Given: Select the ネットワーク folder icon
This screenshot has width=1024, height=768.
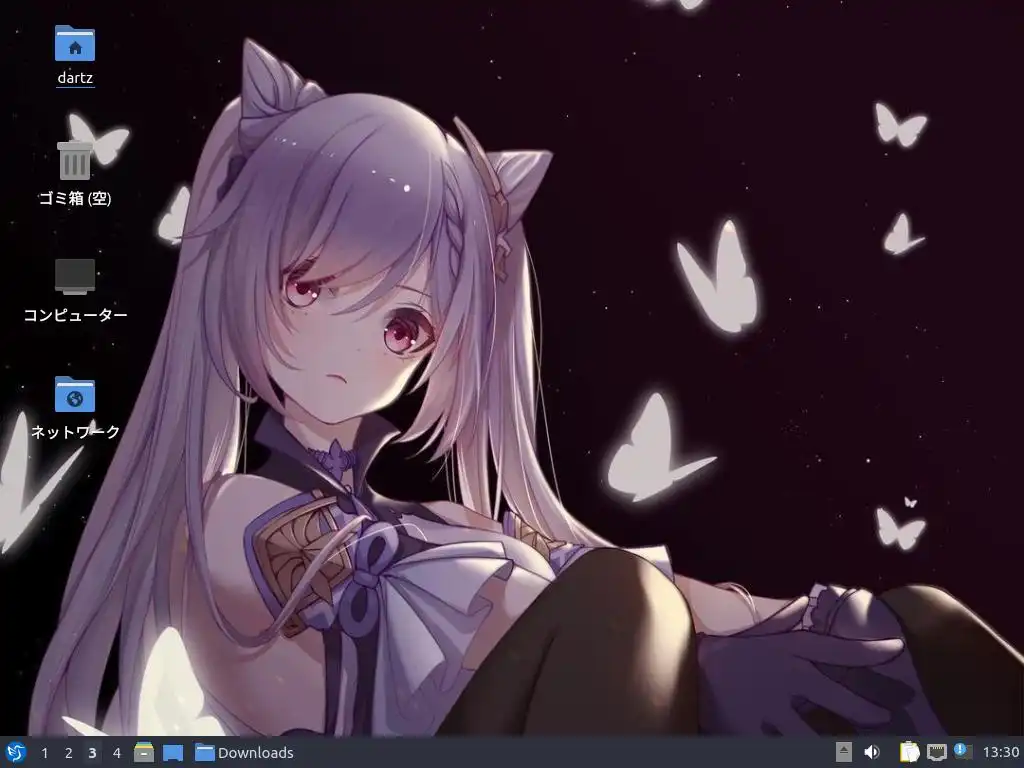Looking at the screenshot, I should (74, 394).
